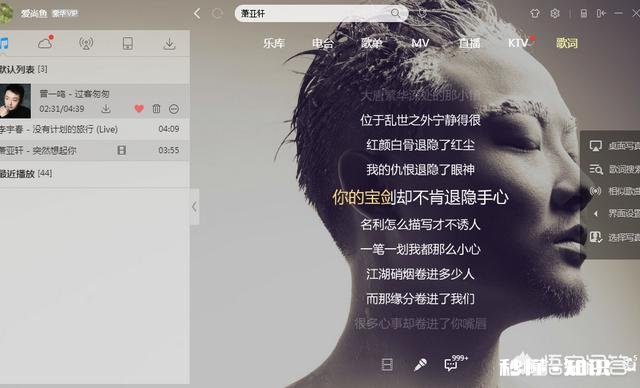
Task: Open the cloud music tab icon
Action: point(46,42)
